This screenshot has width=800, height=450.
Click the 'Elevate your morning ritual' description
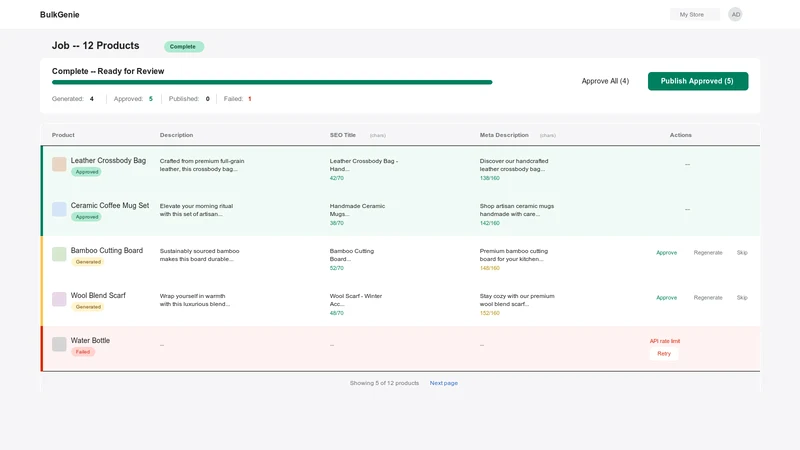pos(196,210)
